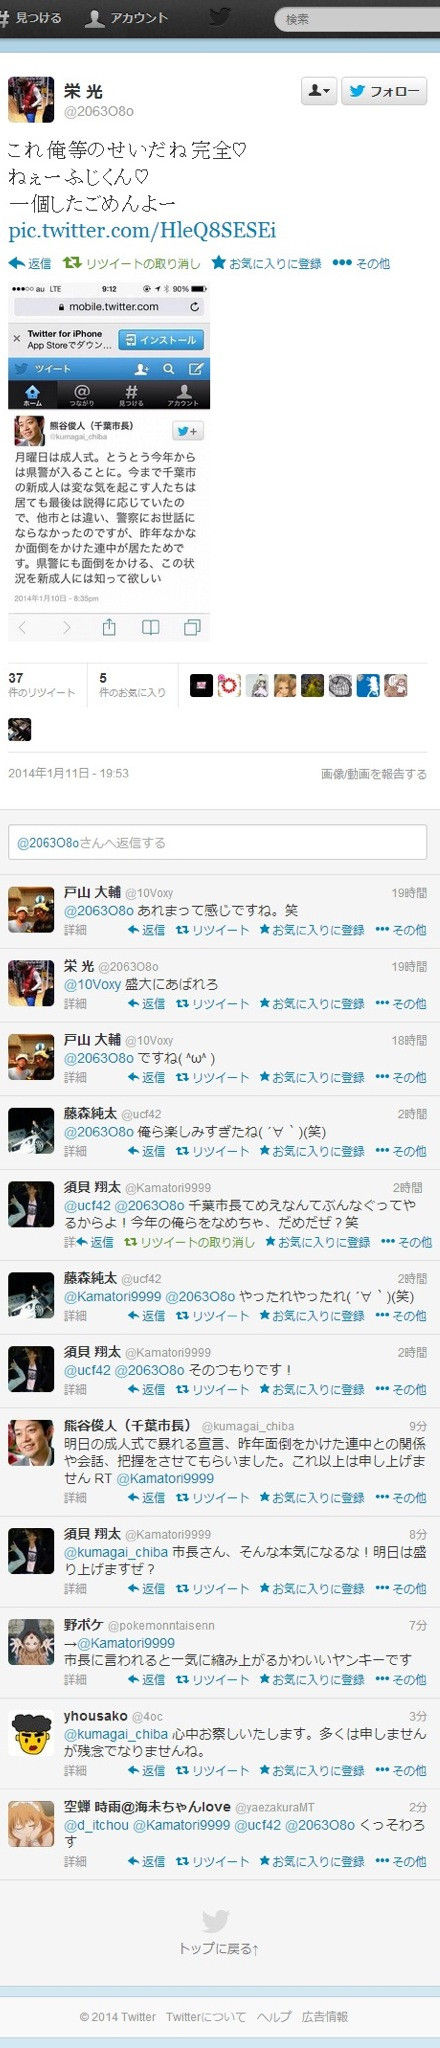Open pic.twitter.com/HleQ8SESEi link
Screen dimensions: 440x2048
pos(142,231)
